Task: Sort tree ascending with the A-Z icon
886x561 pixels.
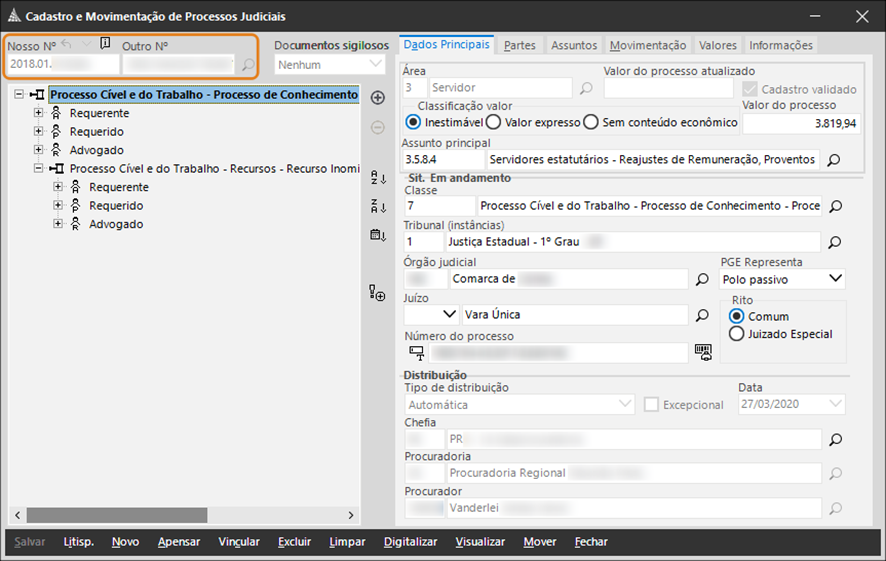Action: click(377, 178)
